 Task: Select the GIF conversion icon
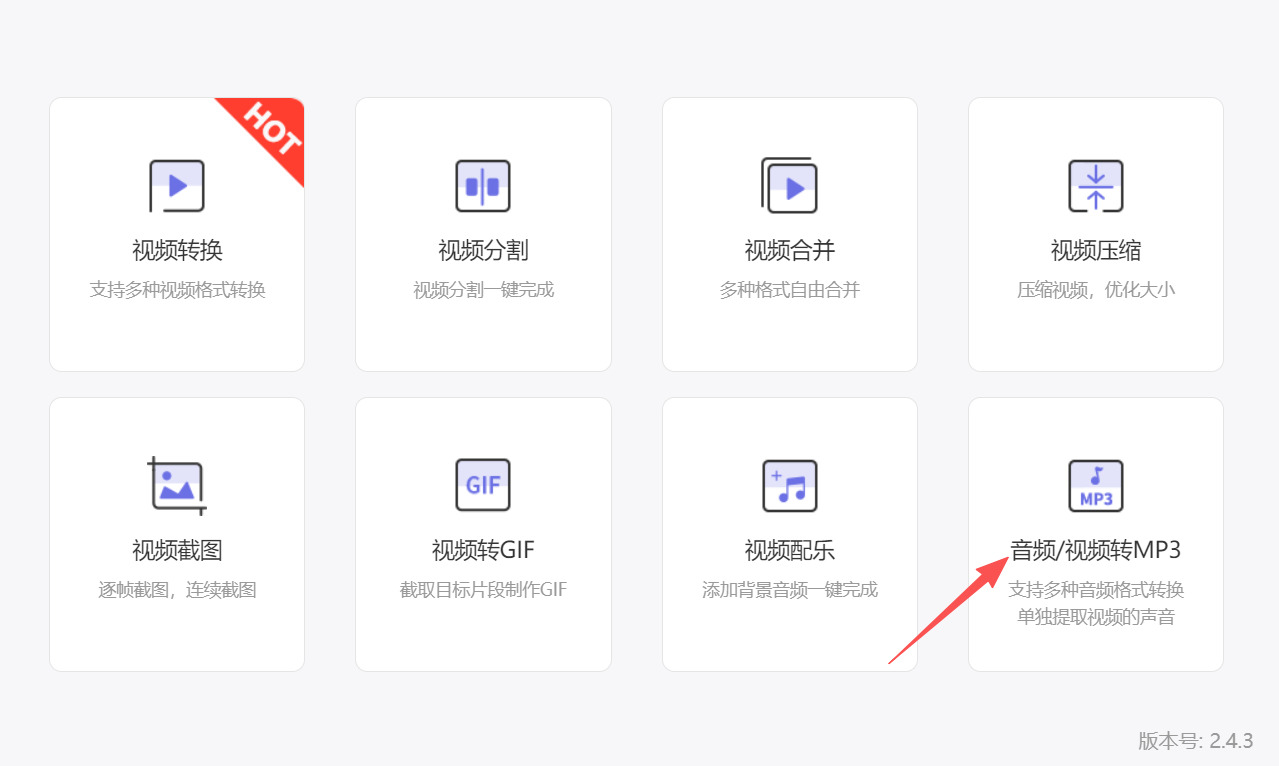[x=483, y=486]
